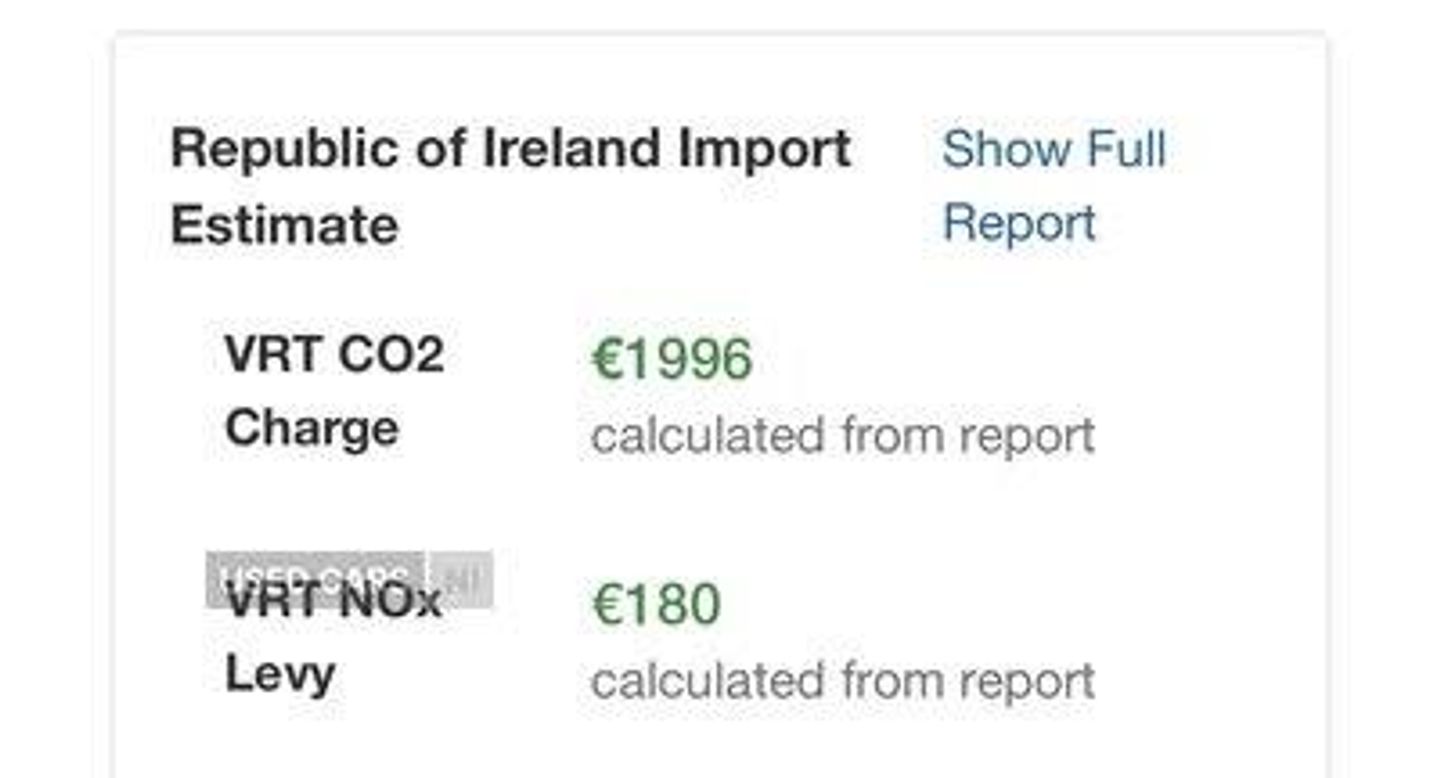The width and height of the screenshot is (1440, 778).
Task: Click the word Report in the blue link
Action: click(x=1019, y=223)
